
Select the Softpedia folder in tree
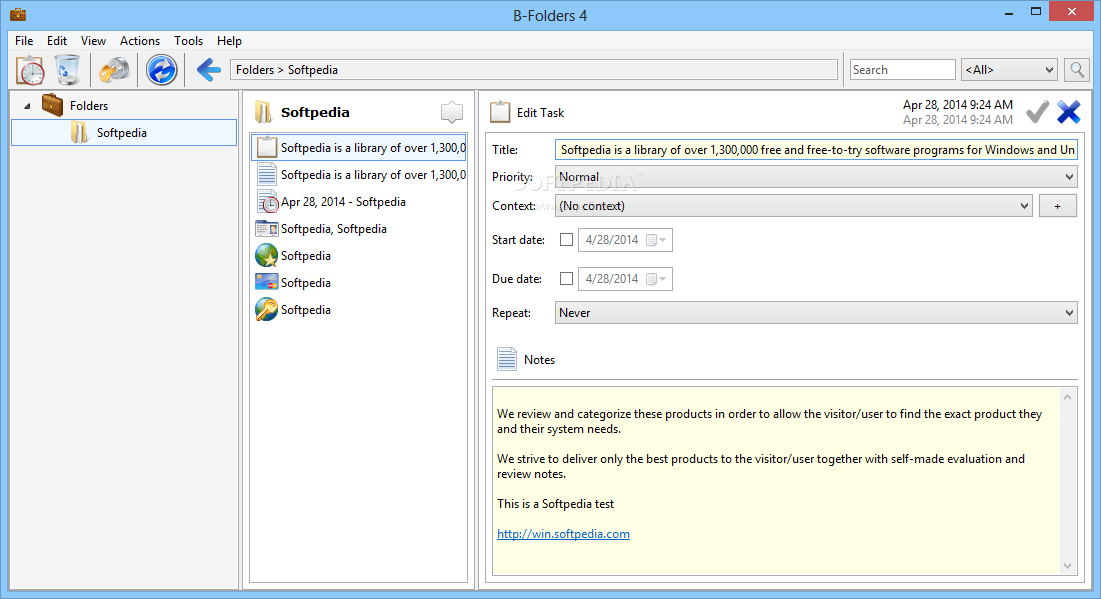click(x=124, y=133)
